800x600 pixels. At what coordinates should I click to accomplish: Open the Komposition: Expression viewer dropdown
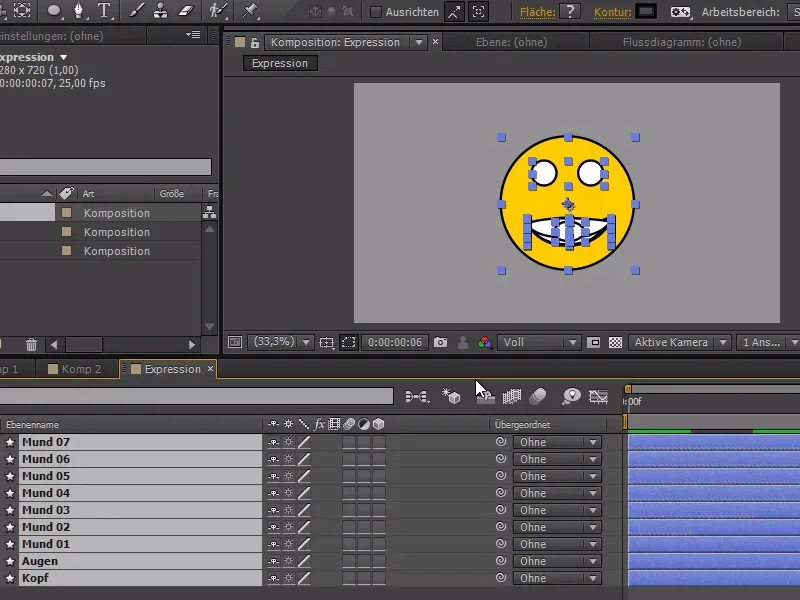click(x=419, y=42)
